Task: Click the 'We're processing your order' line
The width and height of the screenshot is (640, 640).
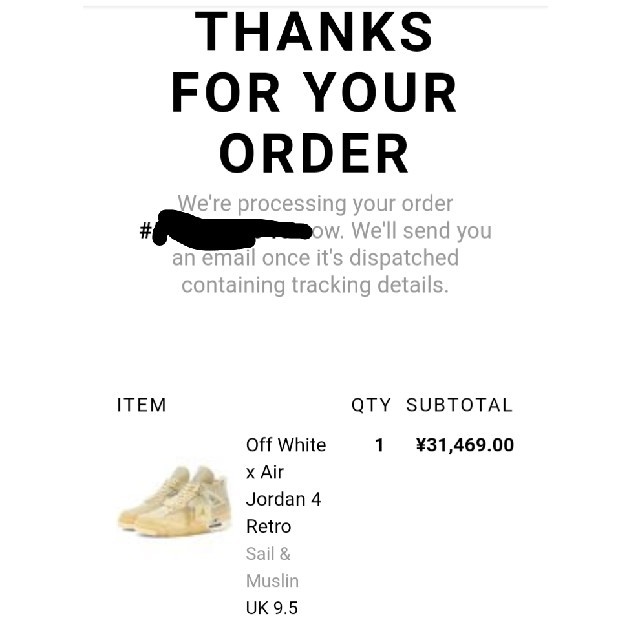Action: [x=315, y=203]
